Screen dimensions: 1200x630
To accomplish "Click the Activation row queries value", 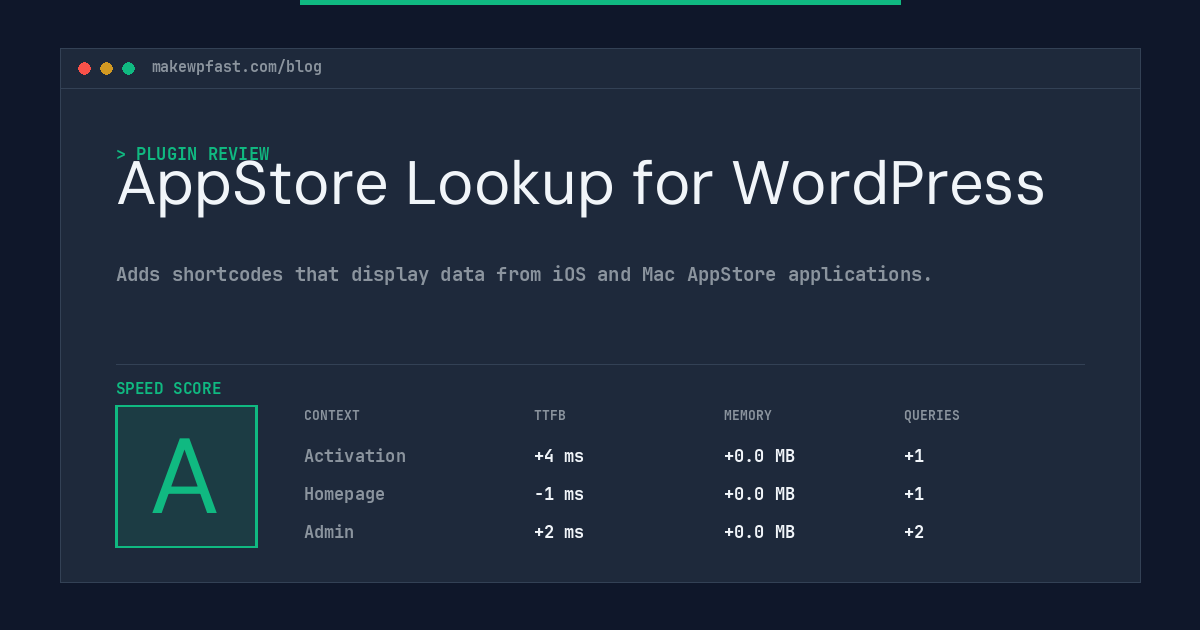I will (x=914, y=456).
